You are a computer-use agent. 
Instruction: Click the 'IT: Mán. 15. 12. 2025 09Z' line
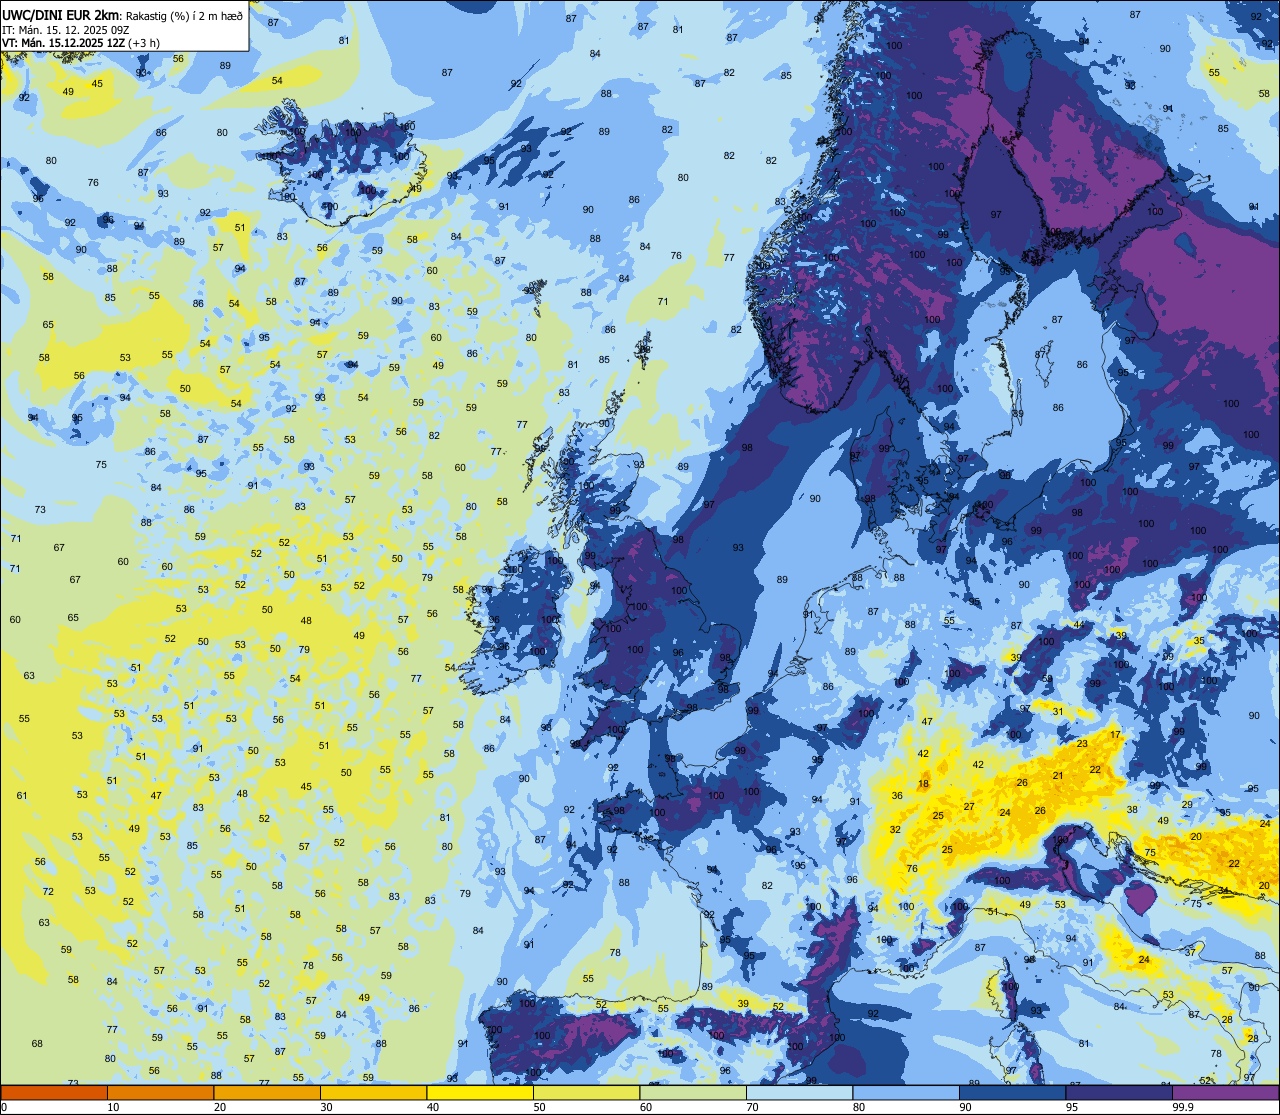[65, 30]
